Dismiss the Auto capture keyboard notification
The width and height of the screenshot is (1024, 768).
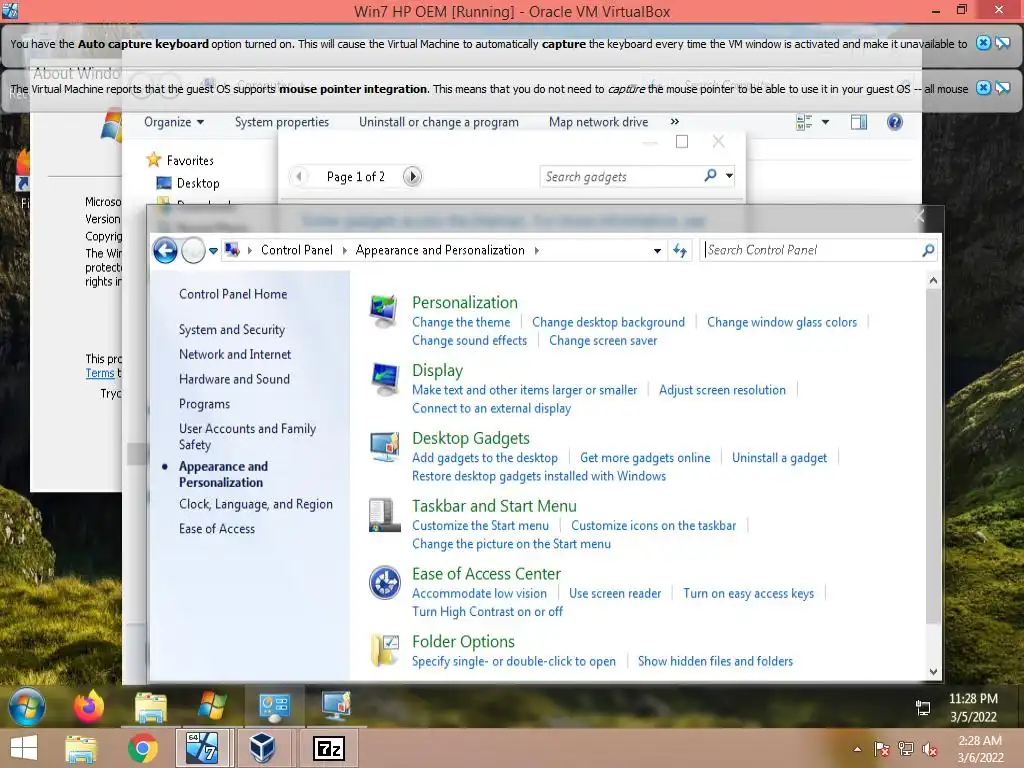983,43
